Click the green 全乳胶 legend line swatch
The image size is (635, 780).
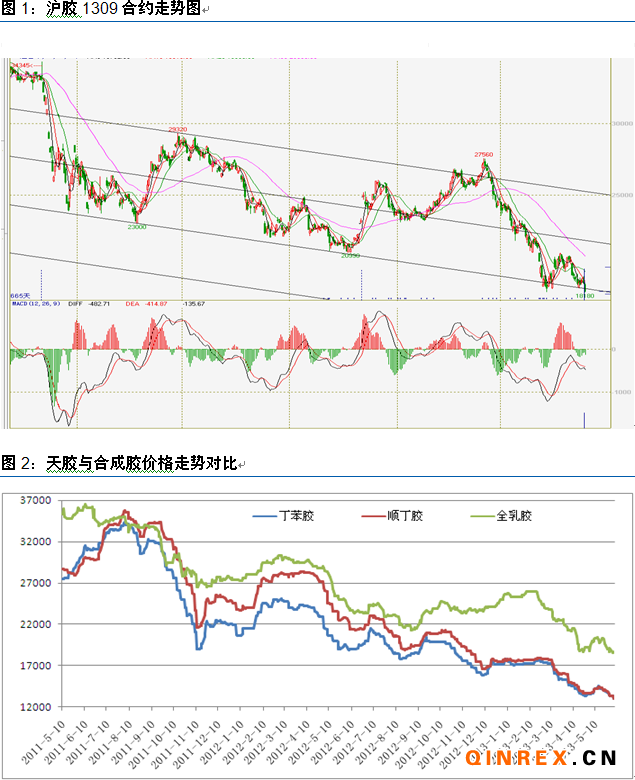tap(482, 516)
